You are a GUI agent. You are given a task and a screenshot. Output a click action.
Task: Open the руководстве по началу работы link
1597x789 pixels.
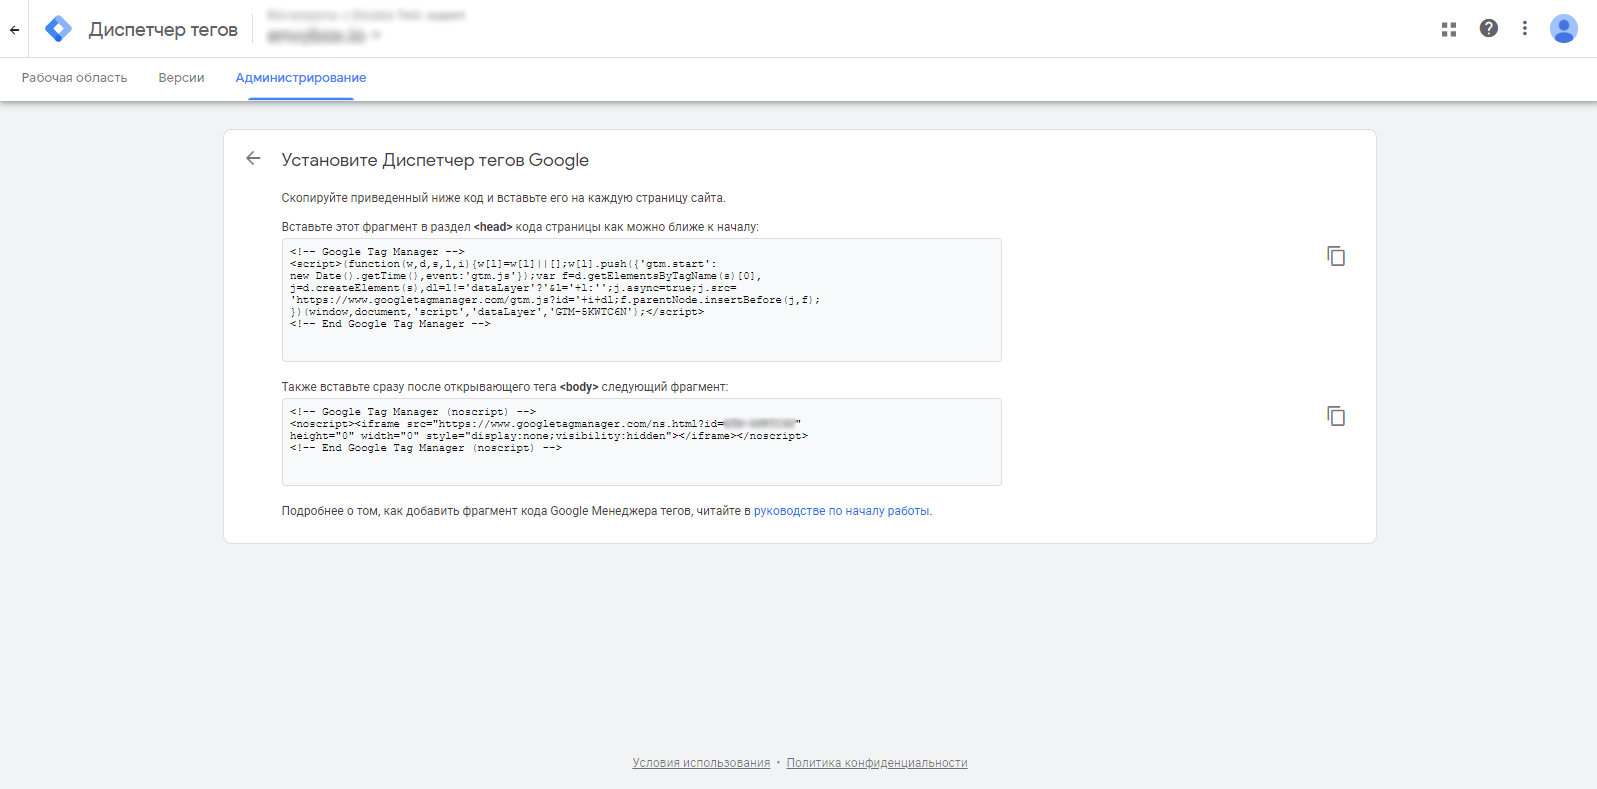[841, 511]
